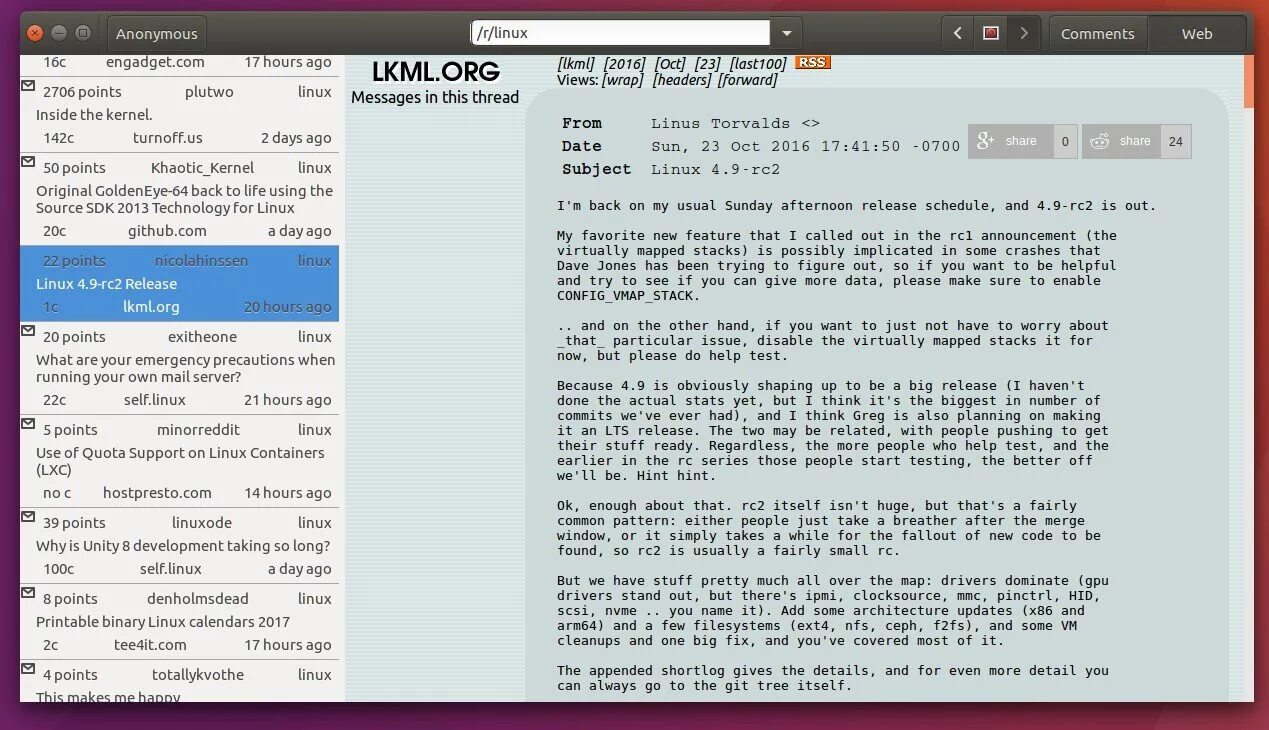Click author name totallykvothe
The width and height of the screenshot is (1269, 730).
[x=198, y=675]
